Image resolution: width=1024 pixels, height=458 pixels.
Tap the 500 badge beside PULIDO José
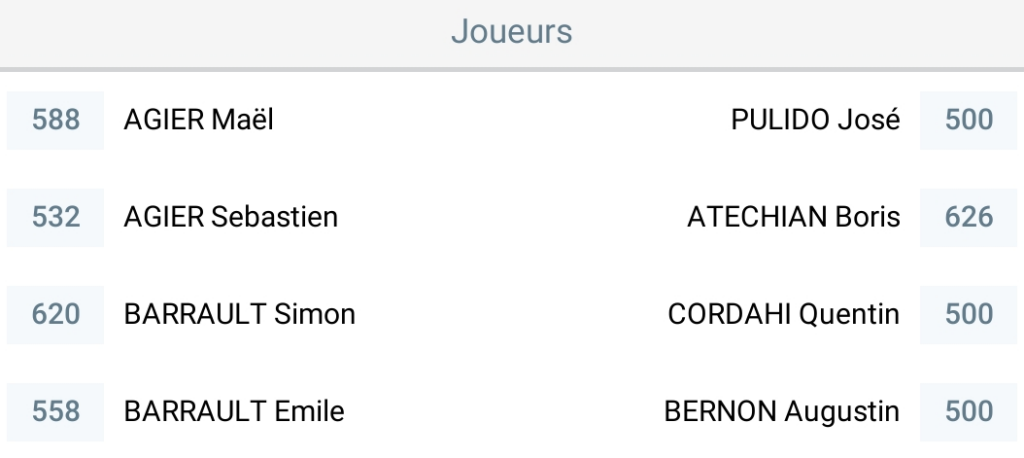point(968,120)
